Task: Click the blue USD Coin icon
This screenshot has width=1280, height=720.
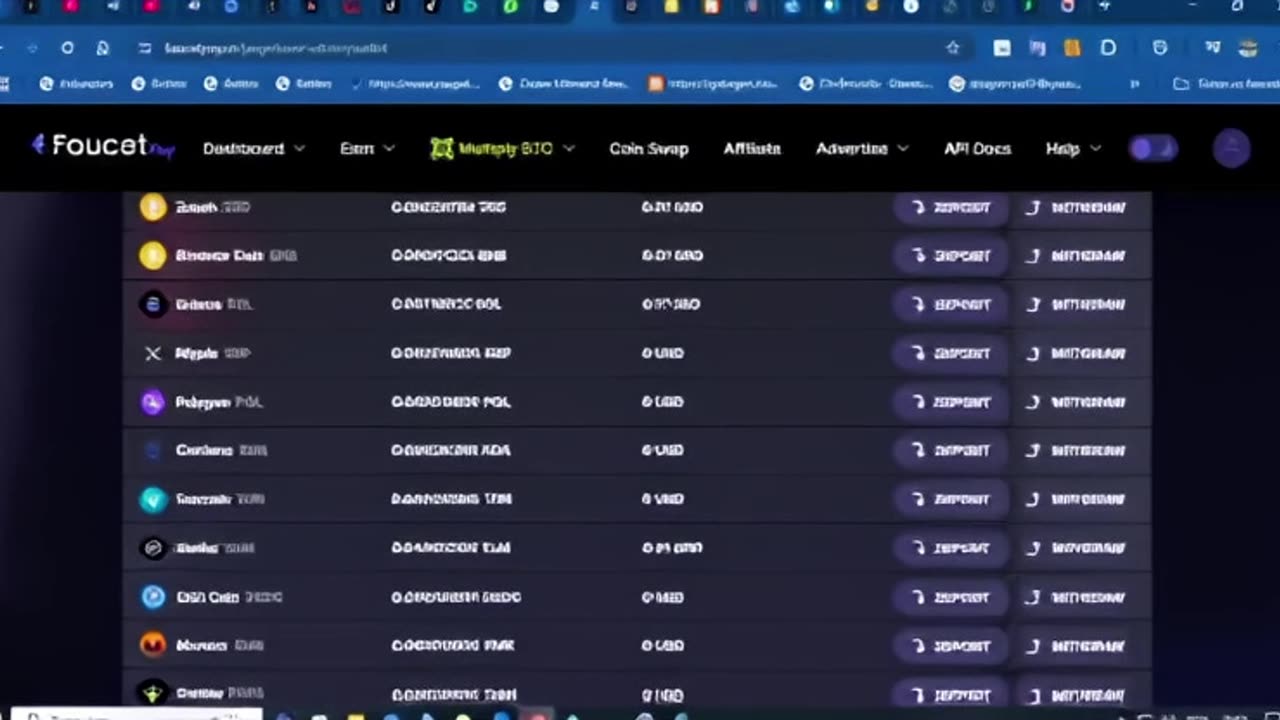Action: pos(152,597)
